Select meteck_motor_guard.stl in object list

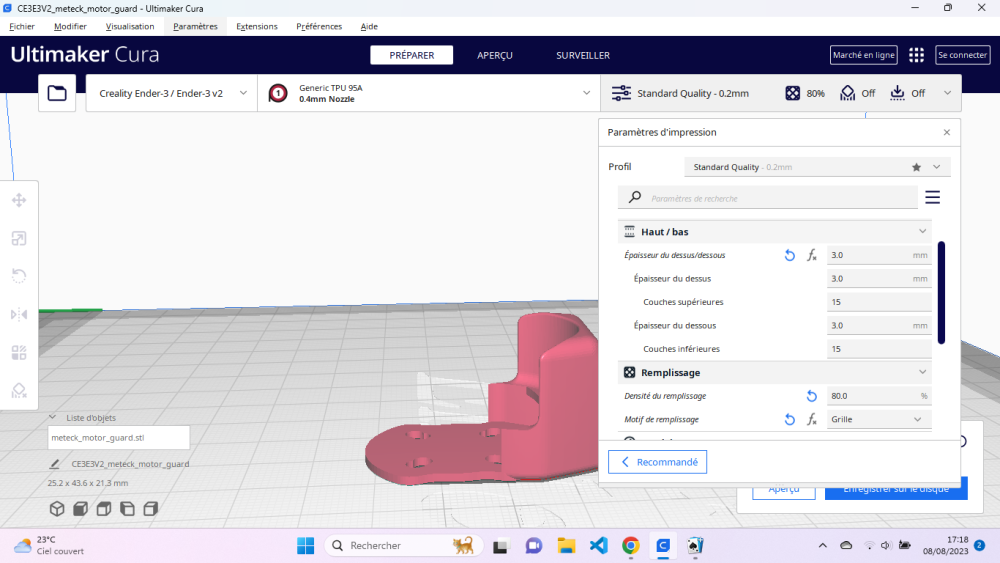click(x=119, y=437)
